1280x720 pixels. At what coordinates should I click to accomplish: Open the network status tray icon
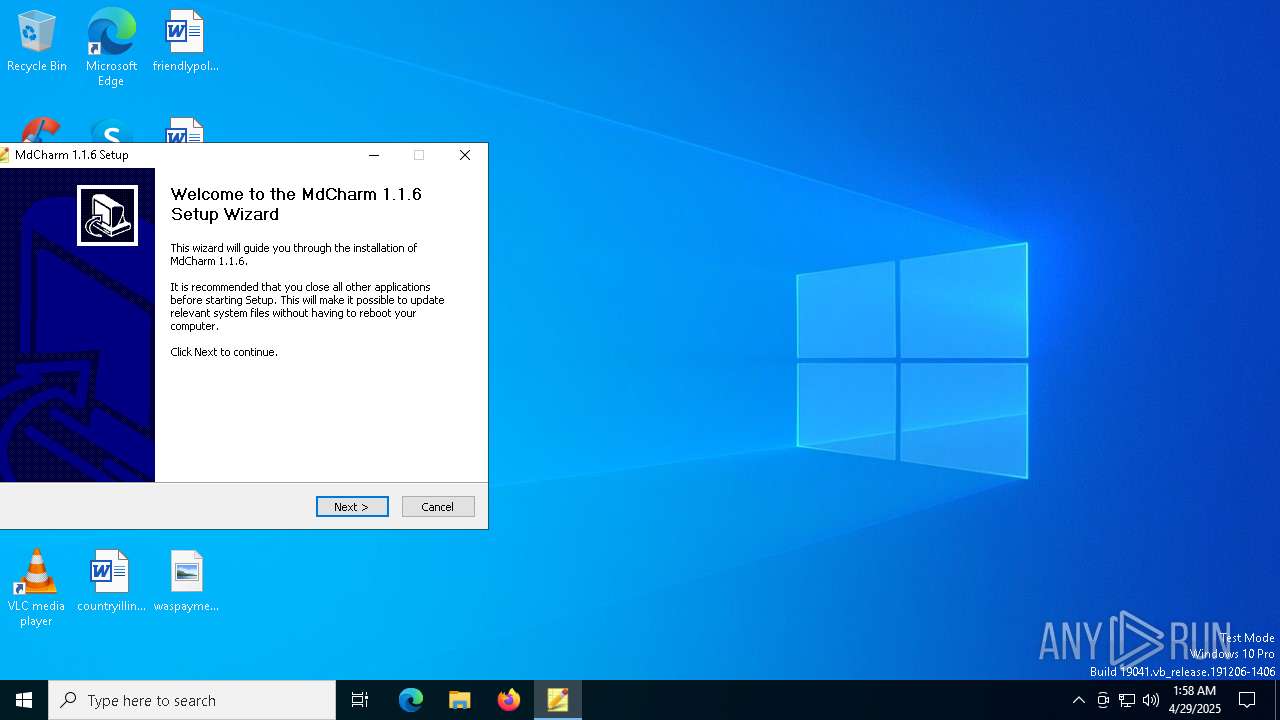1127,700
